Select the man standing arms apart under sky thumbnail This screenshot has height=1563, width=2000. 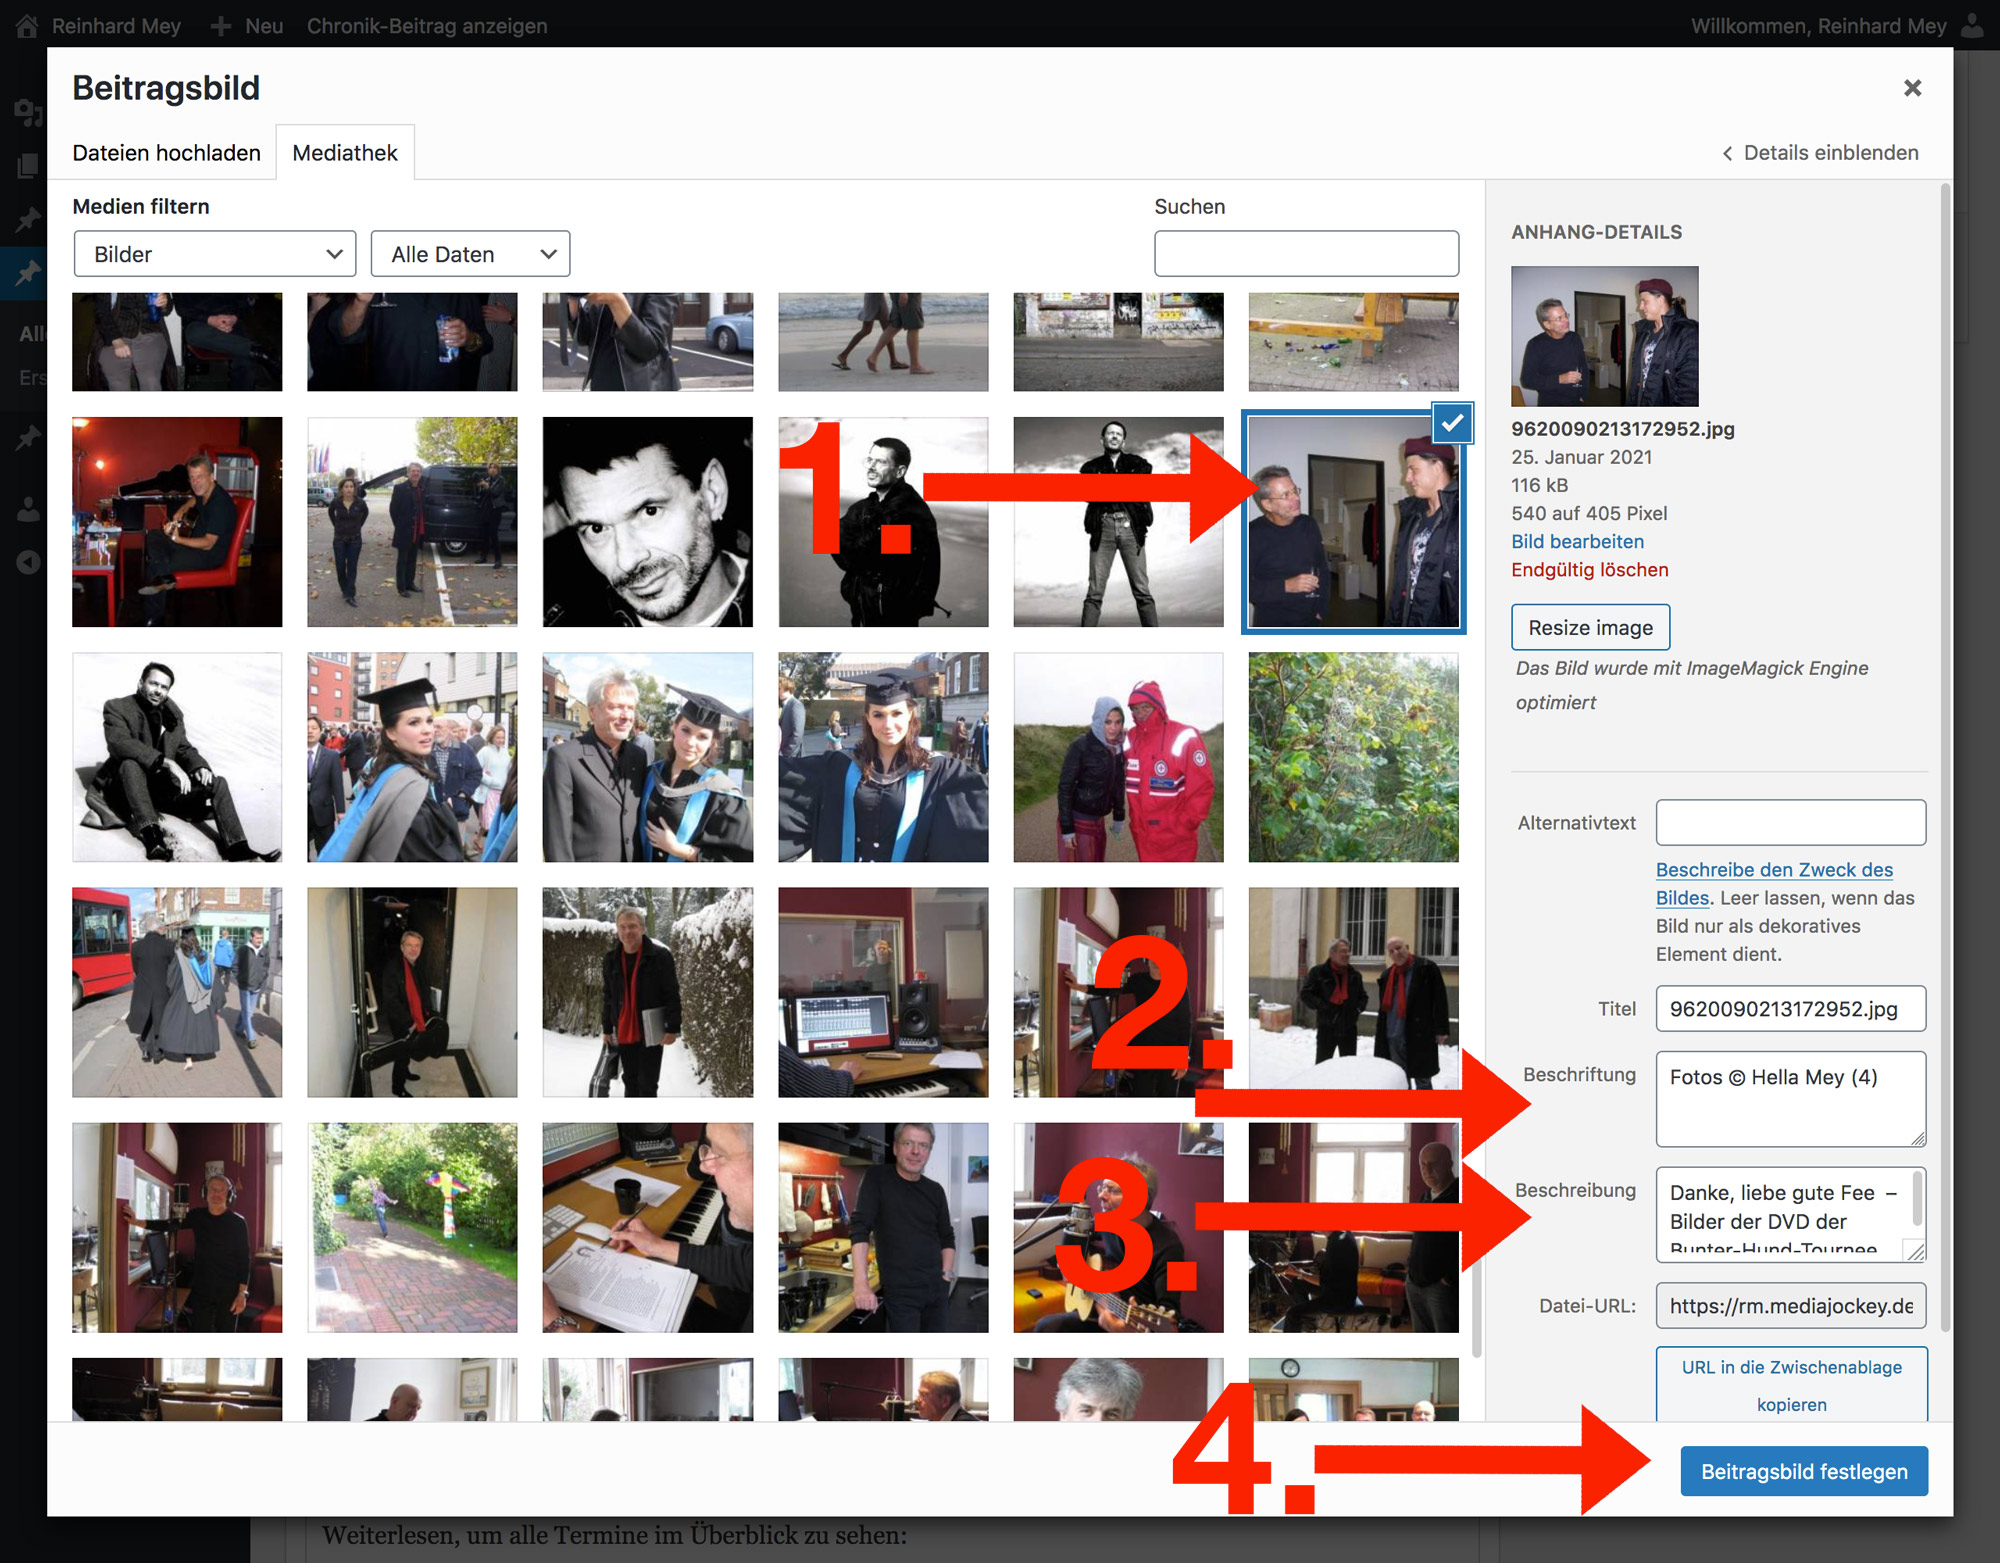[1118, 522]
